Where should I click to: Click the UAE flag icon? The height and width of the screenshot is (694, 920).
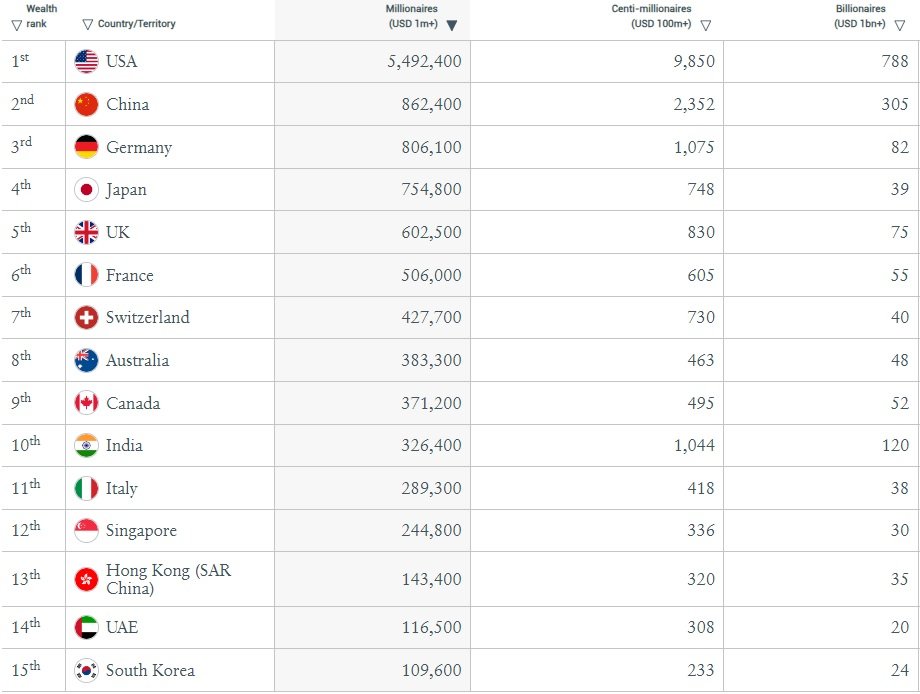[x=86, y=627]
